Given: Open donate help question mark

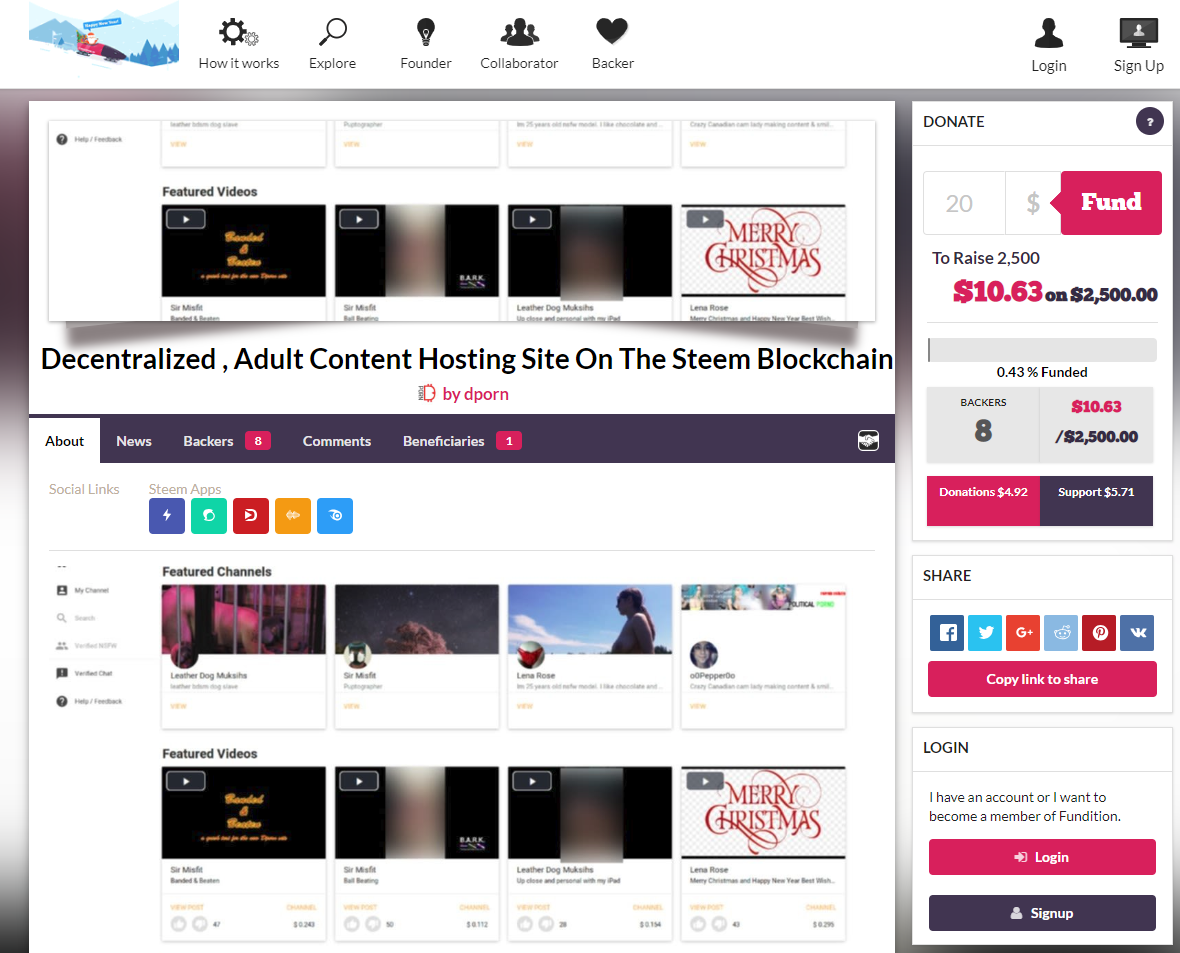Looking at the screenshot, I should click(1149, 121).
